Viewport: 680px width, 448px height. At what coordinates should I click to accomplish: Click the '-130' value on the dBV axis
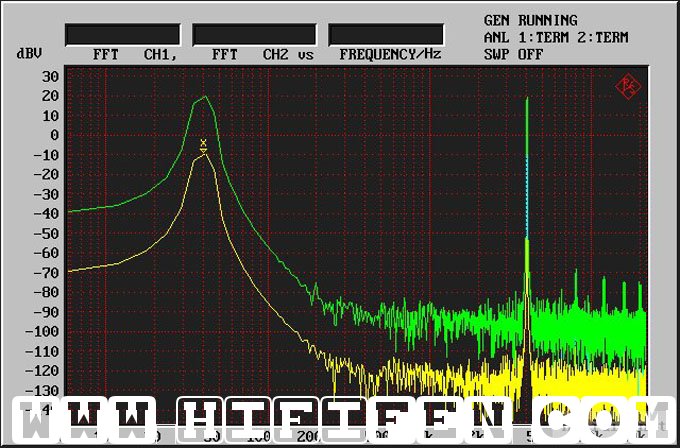tap(42, 390)
